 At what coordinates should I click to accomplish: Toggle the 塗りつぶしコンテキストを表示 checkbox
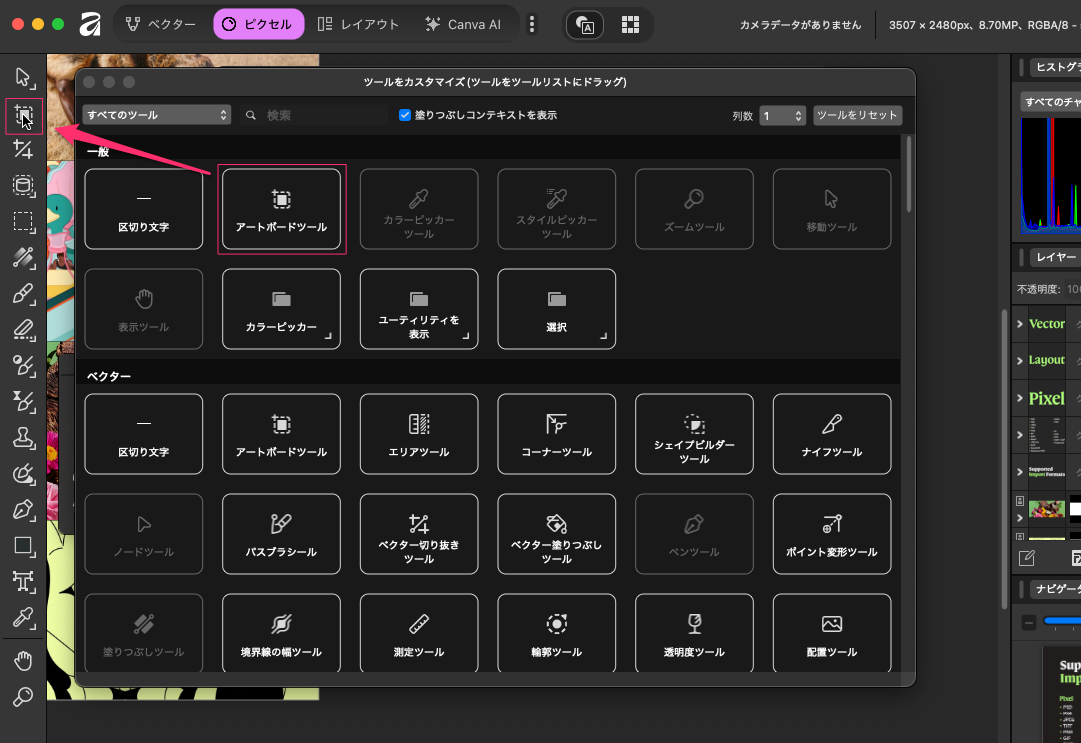click(x=405, y=115)
